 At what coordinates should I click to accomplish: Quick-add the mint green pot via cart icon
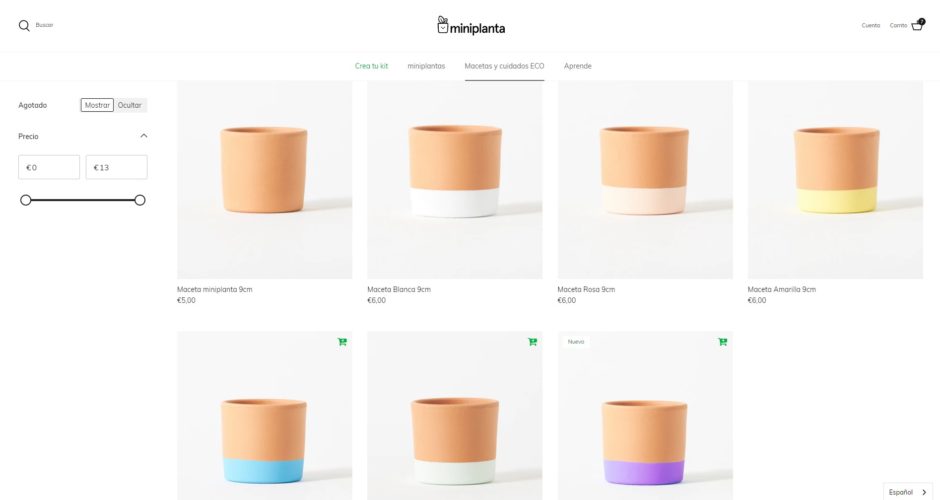pos(532,342)
